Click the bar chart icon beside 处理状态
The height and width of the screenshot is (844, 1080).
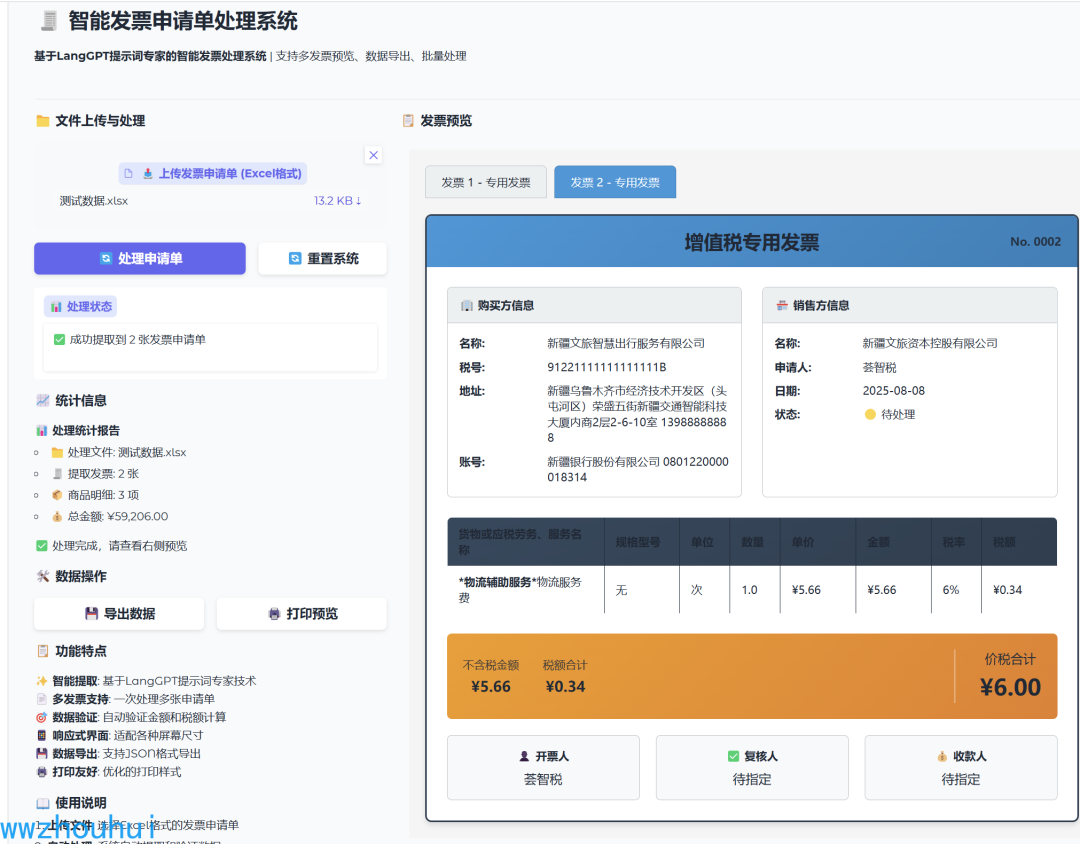[57, 307]
